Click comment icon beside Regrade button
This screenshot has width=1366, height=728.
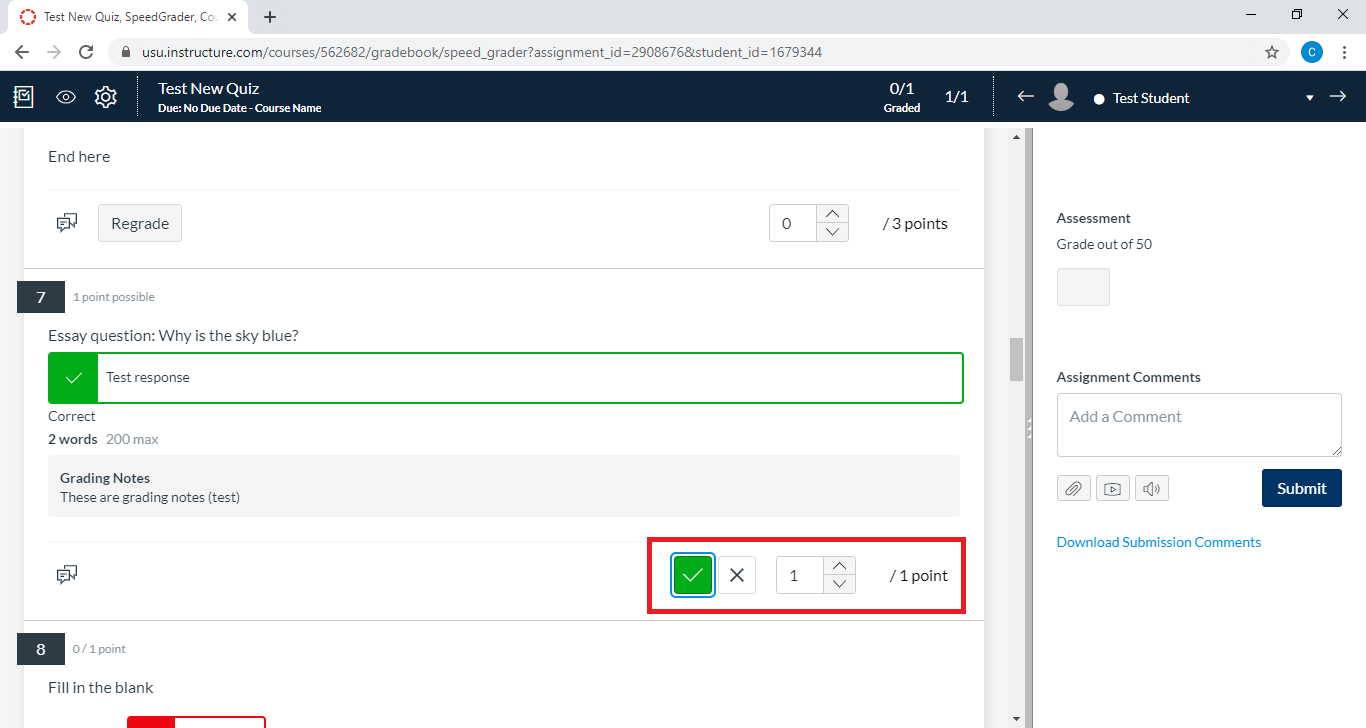[67, 223]
